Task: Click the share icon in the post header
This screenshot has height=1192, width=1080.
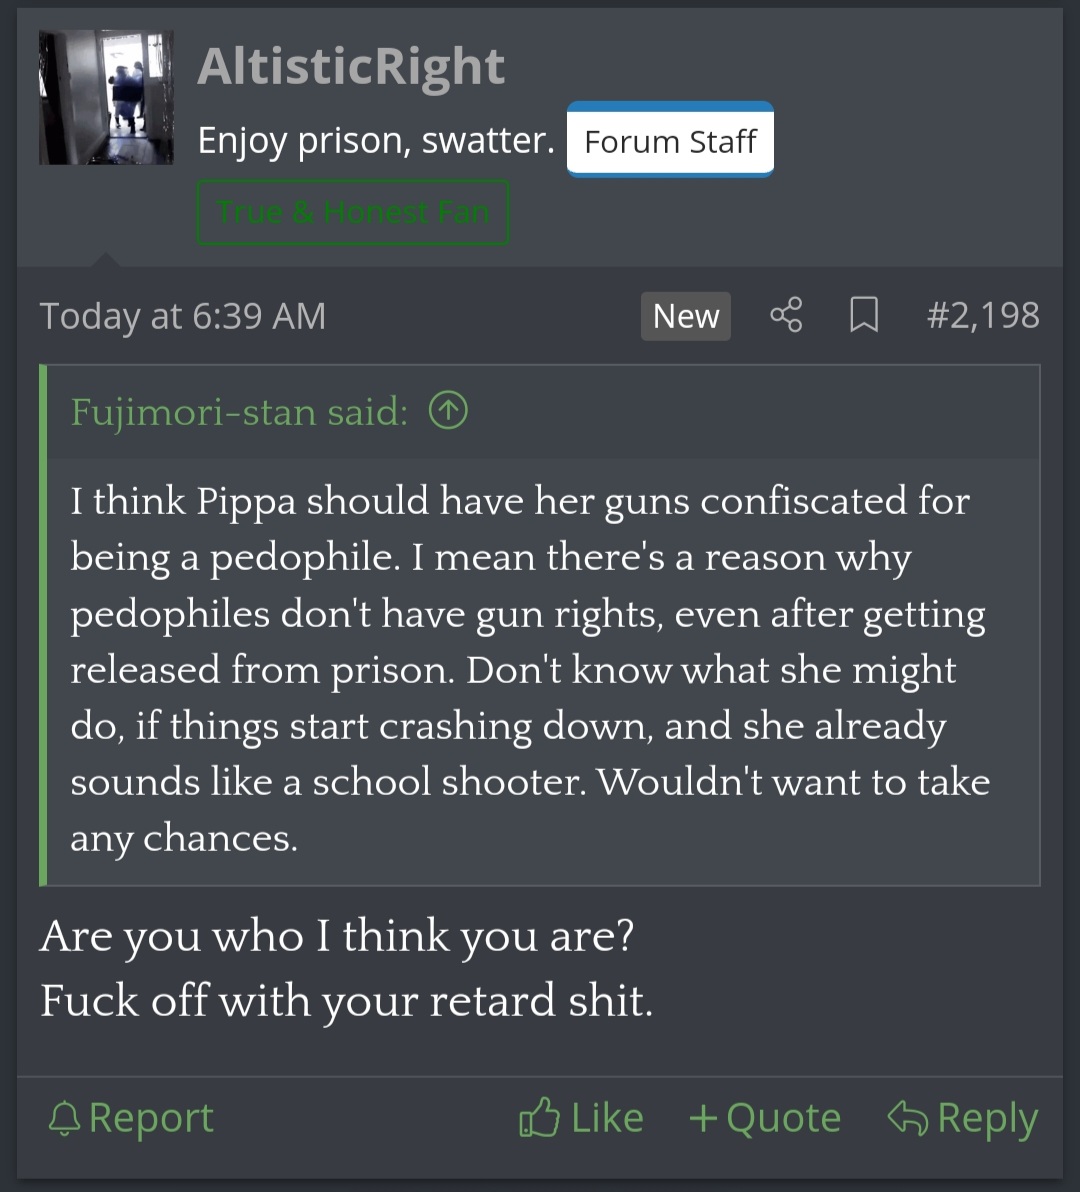Action: pos(786,315)
